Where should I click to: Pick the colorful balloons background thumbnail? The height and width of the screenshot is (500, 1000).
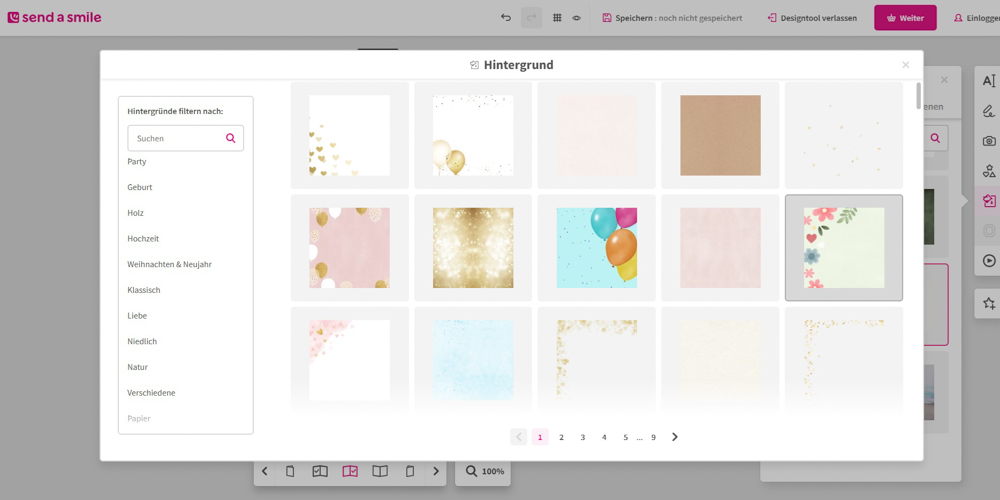coord(597,247)
